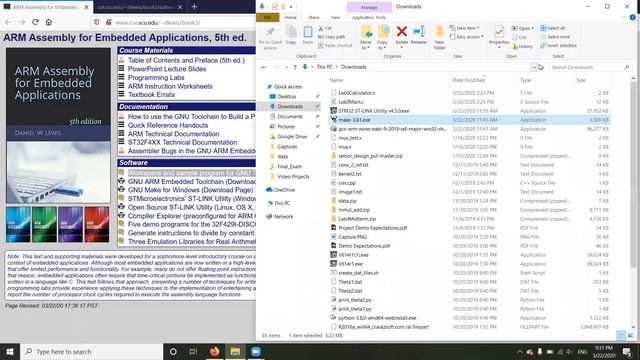Click Select all in ribbon
The width and height of the screenshot is (640, 360).
(x=553, y=28)
